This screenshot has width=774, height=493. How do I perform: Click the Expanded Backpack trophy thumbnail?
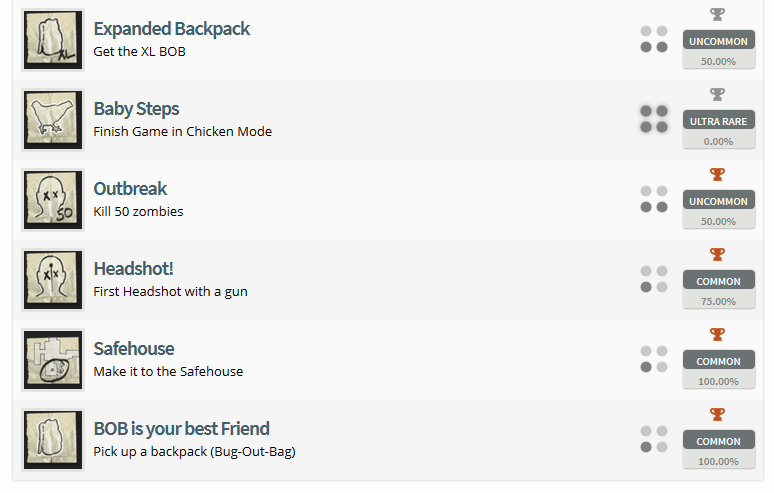pos(52,40)
